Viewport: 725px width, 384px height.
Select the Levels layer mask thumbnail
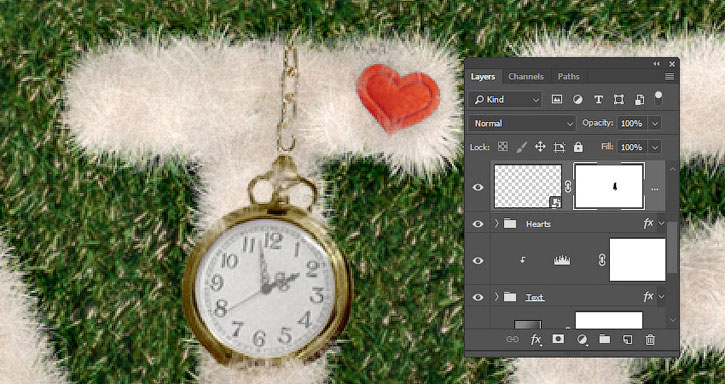click(637, 260)
